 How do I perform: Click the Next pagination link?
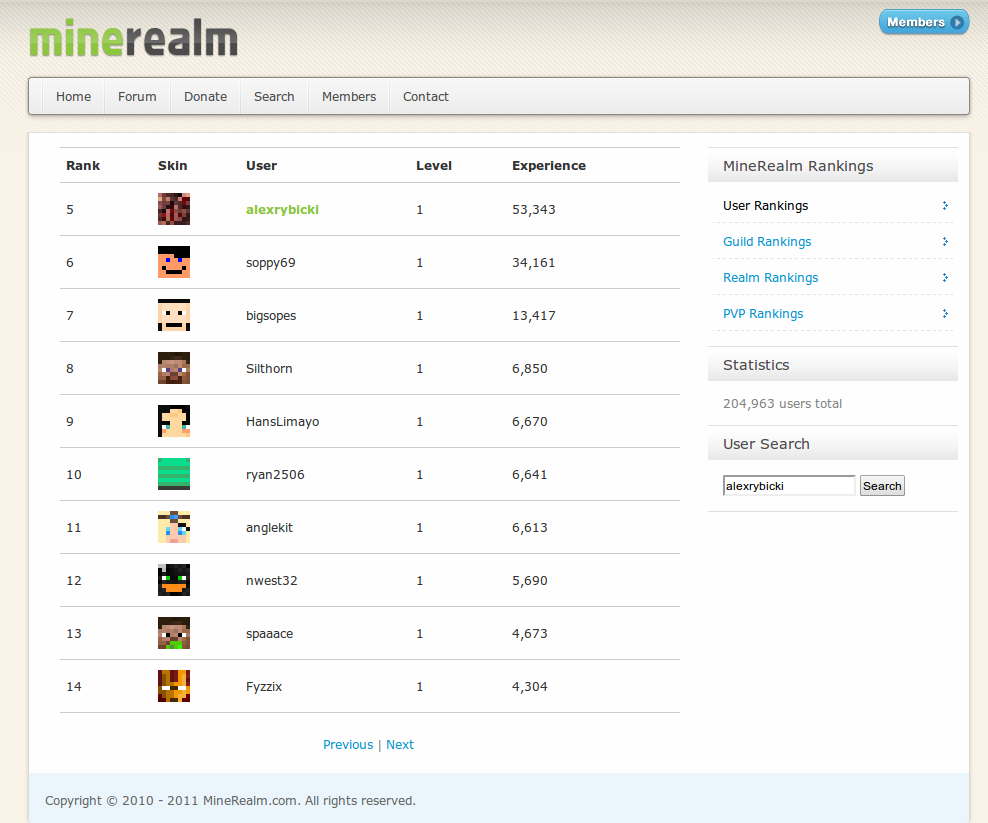pos(400,744)
